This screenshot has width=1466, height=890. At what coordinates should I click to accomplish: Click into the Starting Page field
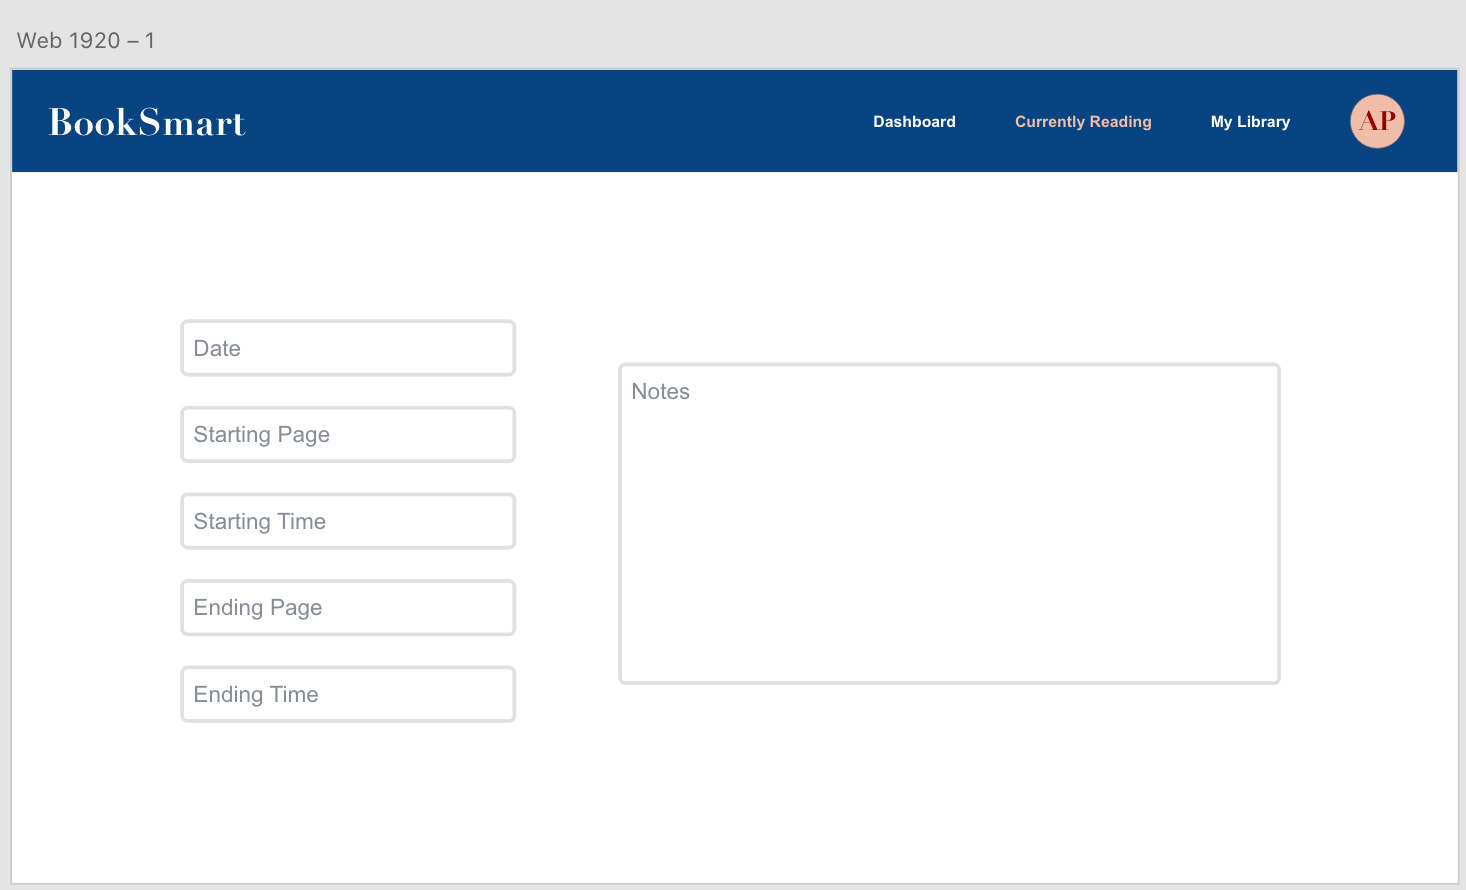click(348, 435)
